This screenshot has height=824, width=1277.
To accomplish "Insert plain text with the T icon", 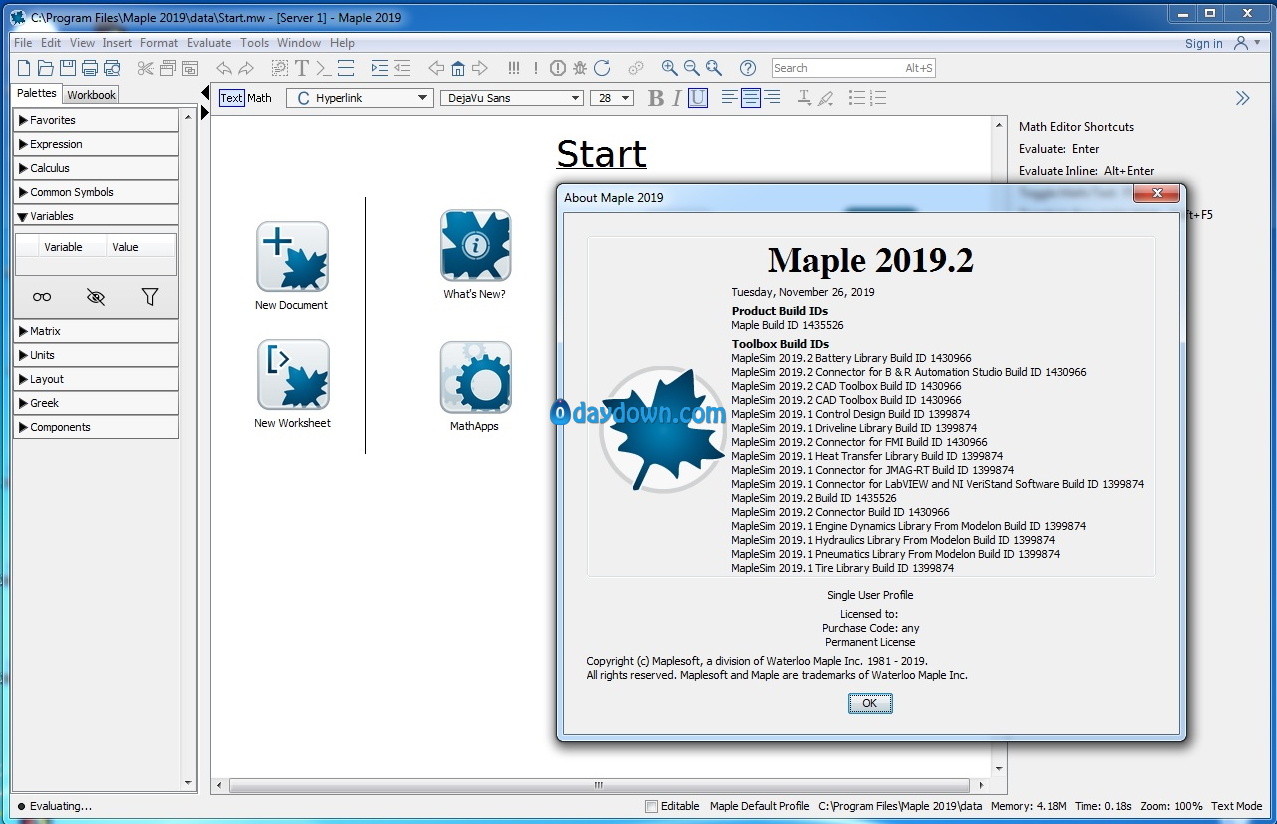I will [302, 68].
